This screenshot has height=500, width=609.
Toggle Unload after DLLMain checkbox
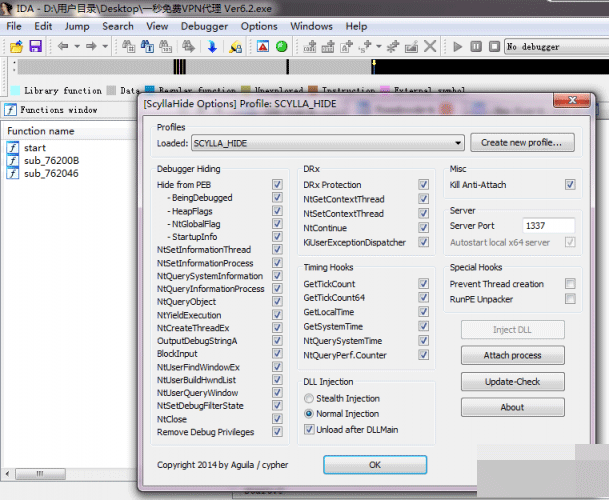point(309,429)
